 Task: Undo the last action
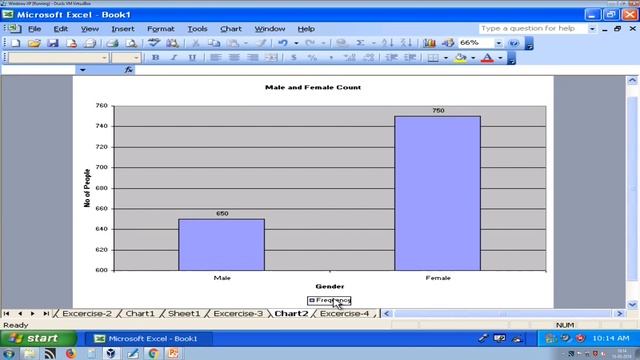pos(283,43)
